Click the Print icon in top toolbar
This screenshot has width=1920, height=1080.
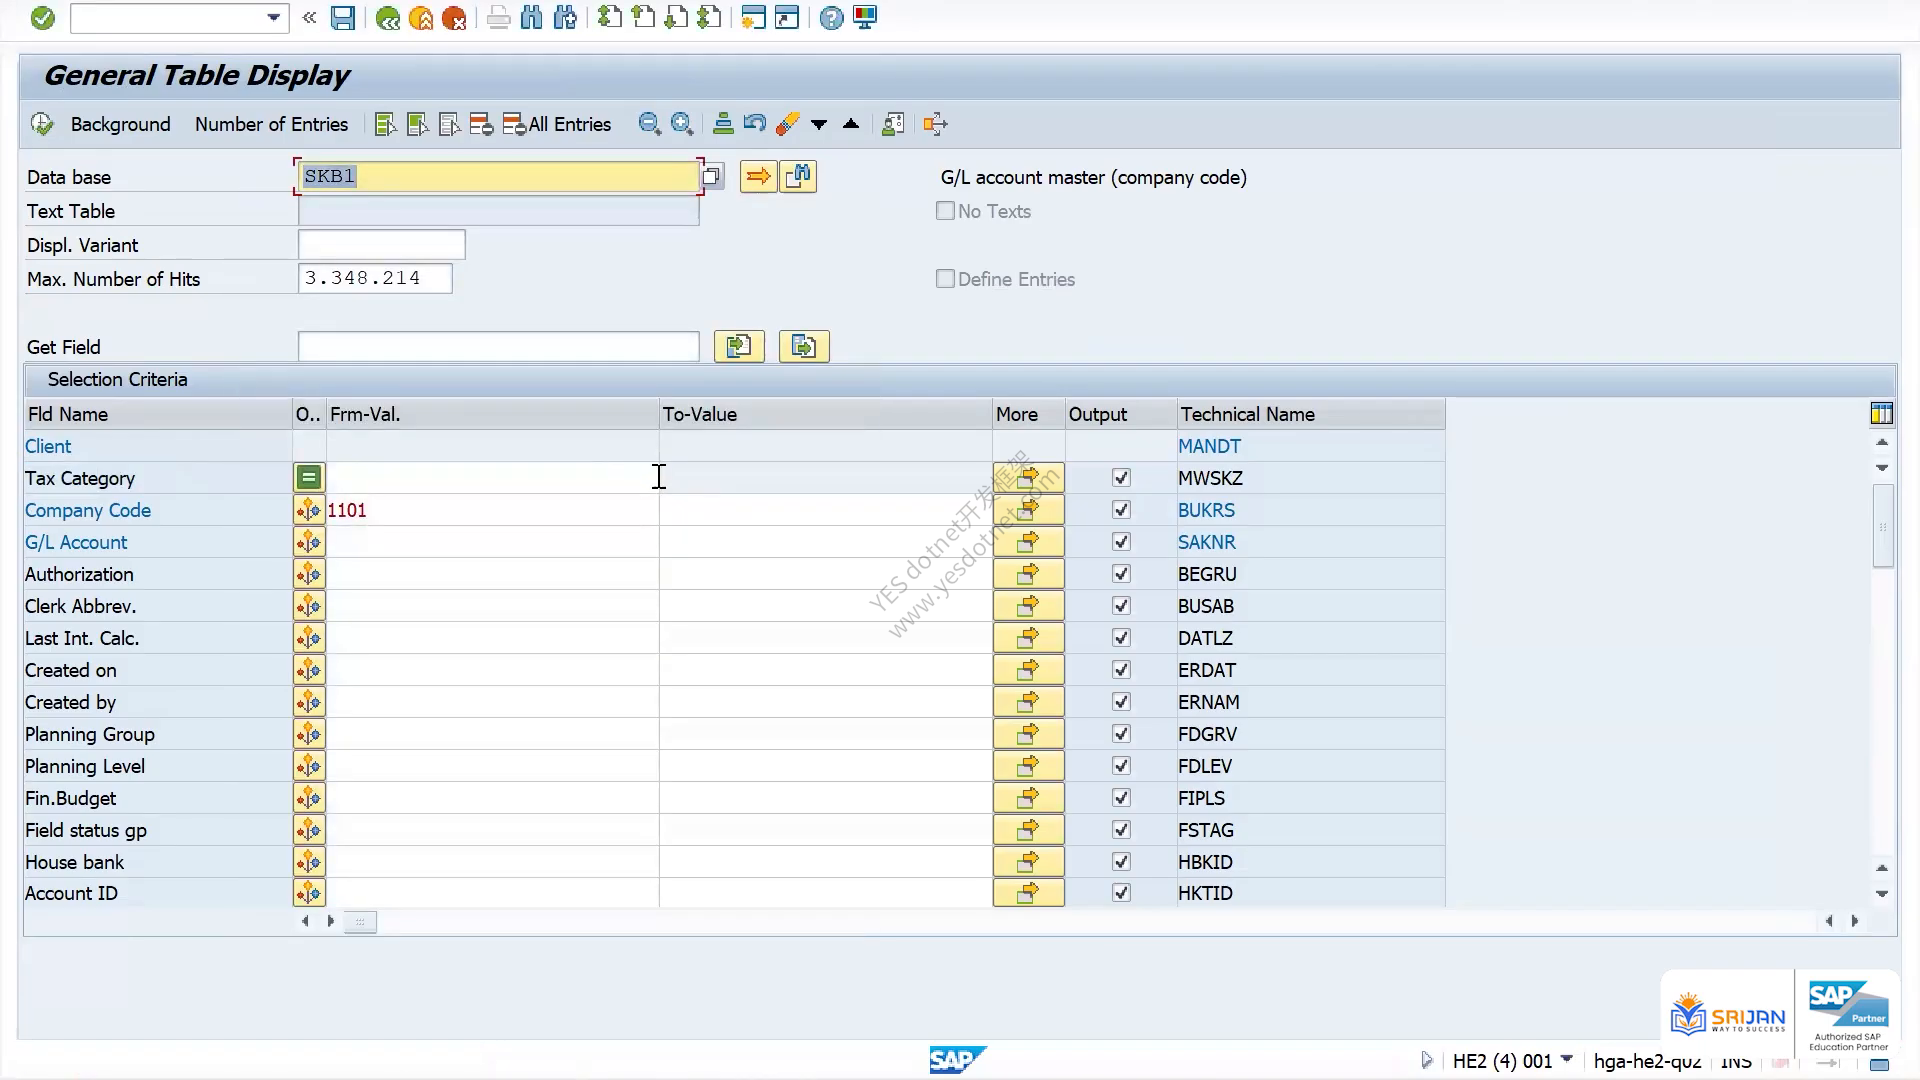(498, 18)
